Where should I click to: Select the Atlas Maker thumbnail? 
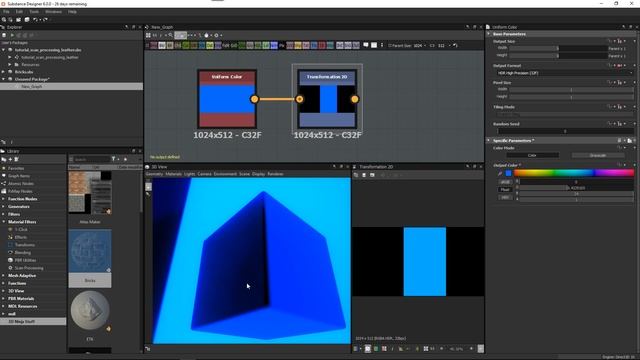point(90,193)
